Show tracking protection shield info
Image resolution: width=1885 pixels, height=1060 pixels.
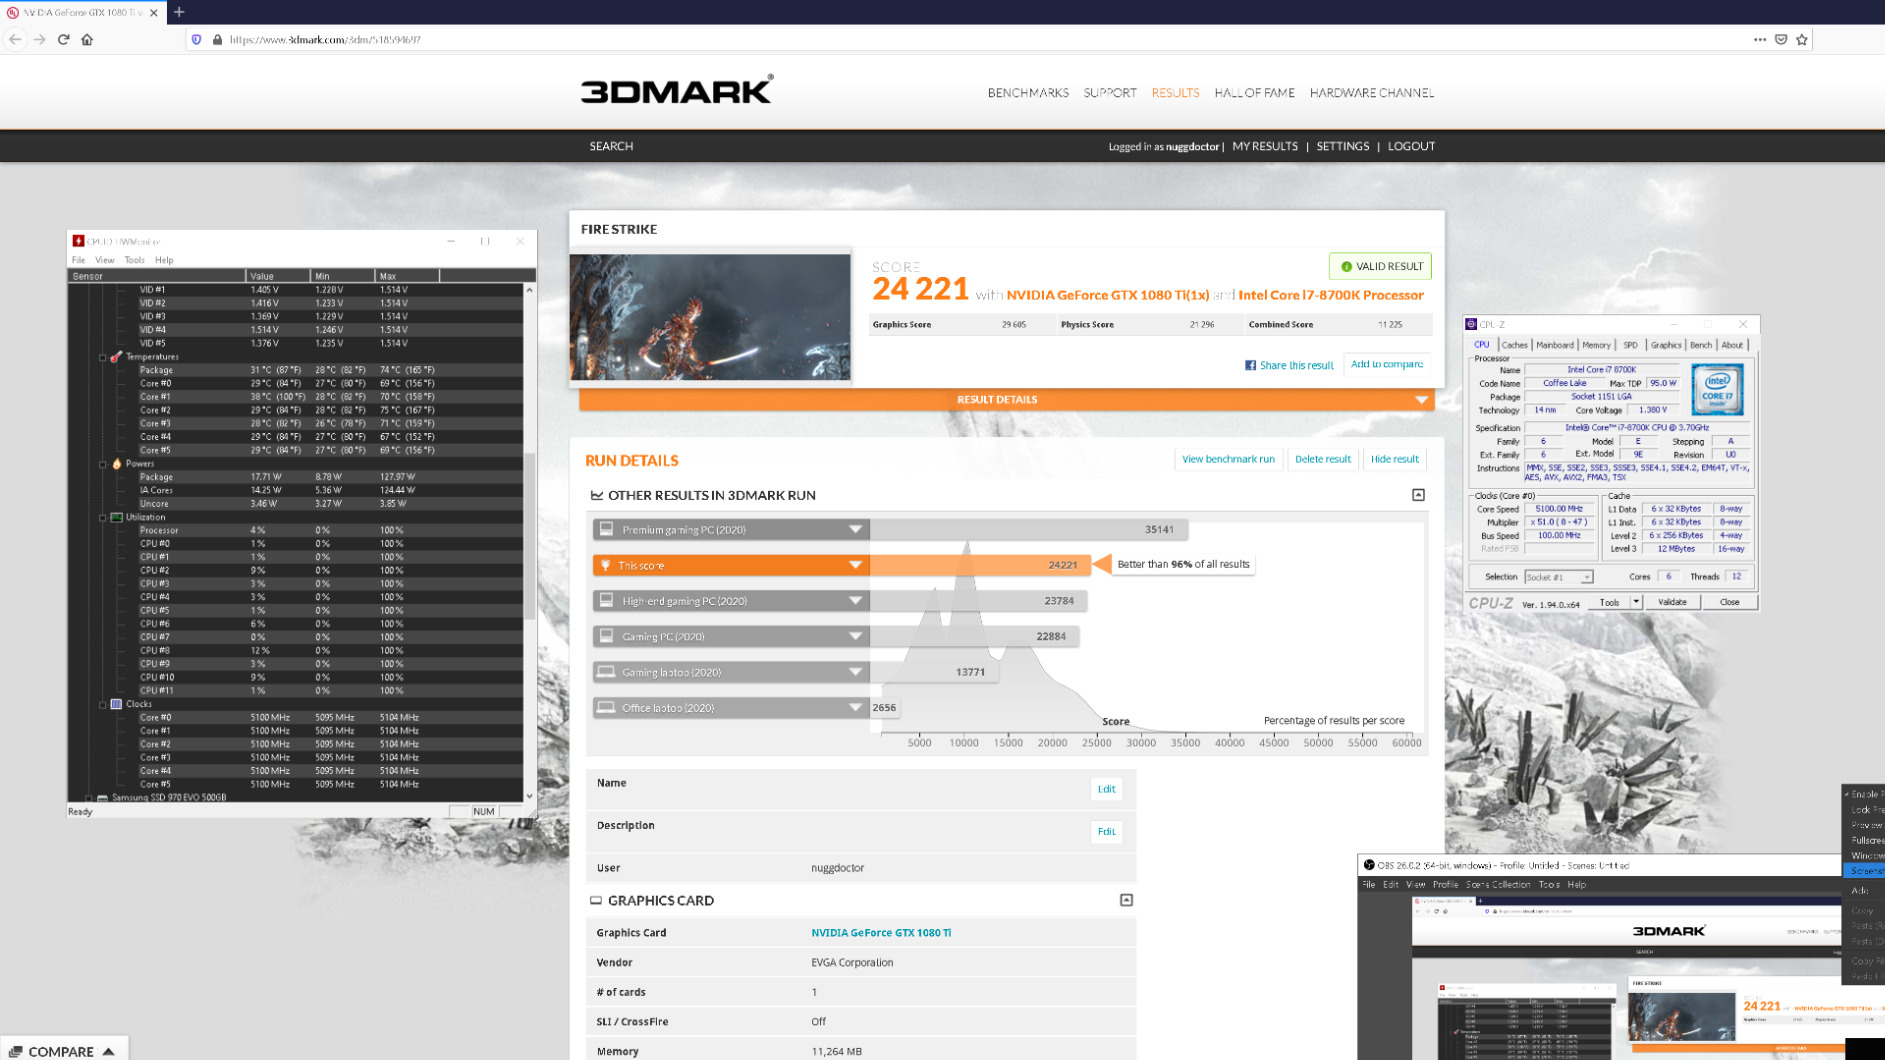pyautogui.click(x=196, y=39)
